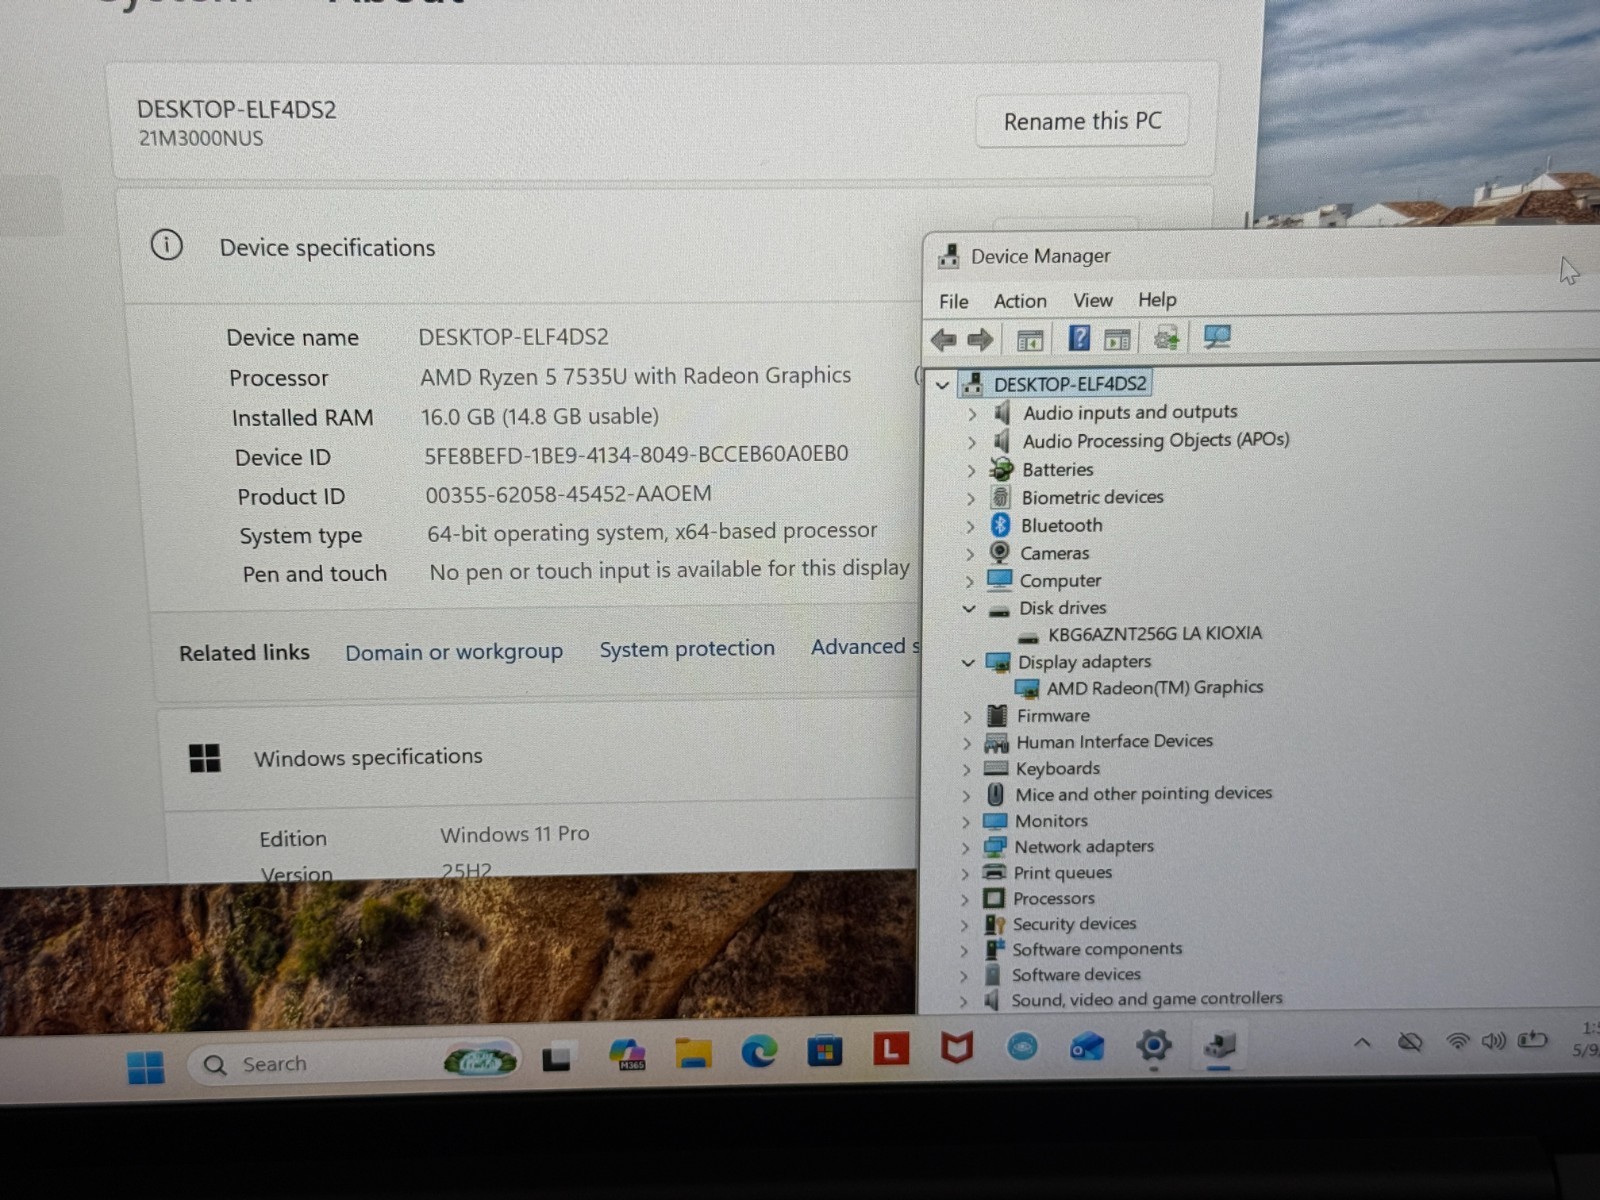Open Wi-Fi network tray icon

pos(1458,1042)
